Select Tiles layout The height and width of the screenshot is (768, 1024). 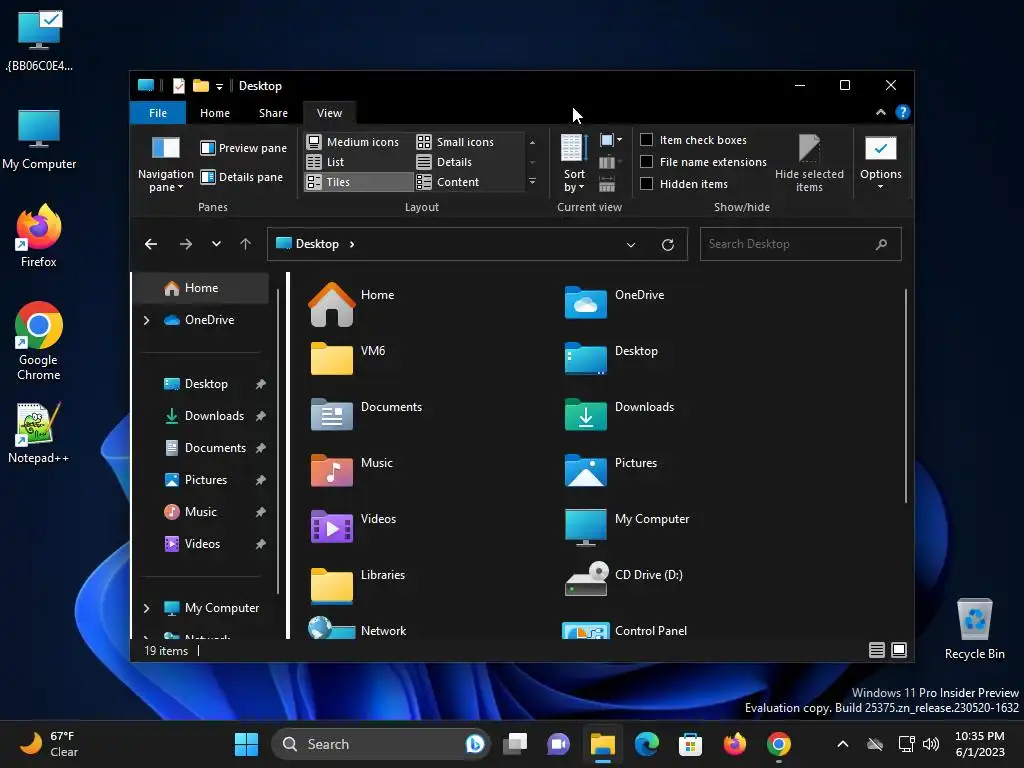359,182
